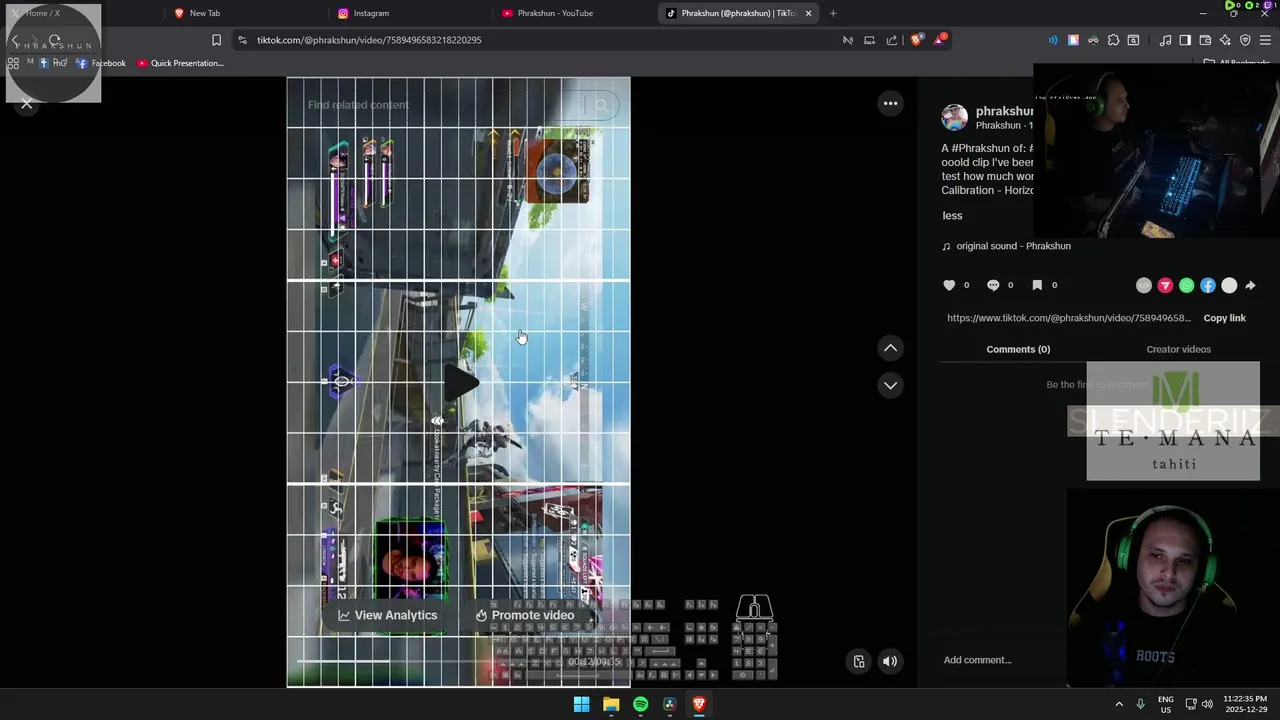Open media control music note icon
The image size is (1280, 720).
pyautogui.click(x=1165, y=40)
